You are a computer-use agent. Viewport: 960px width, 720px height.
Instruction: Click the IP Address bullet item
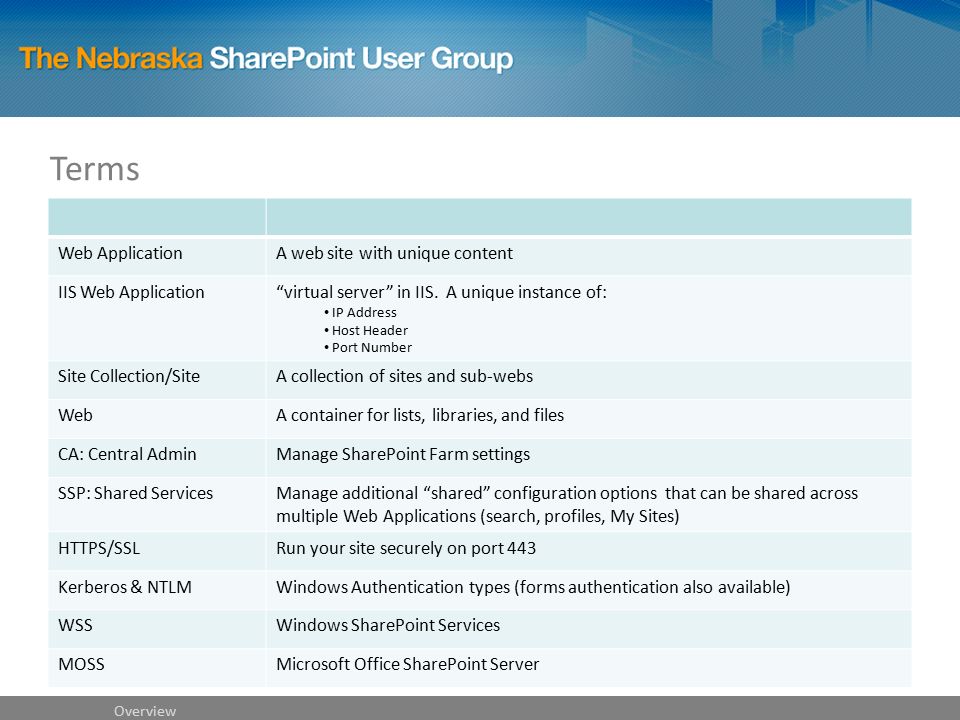(361, 312)
